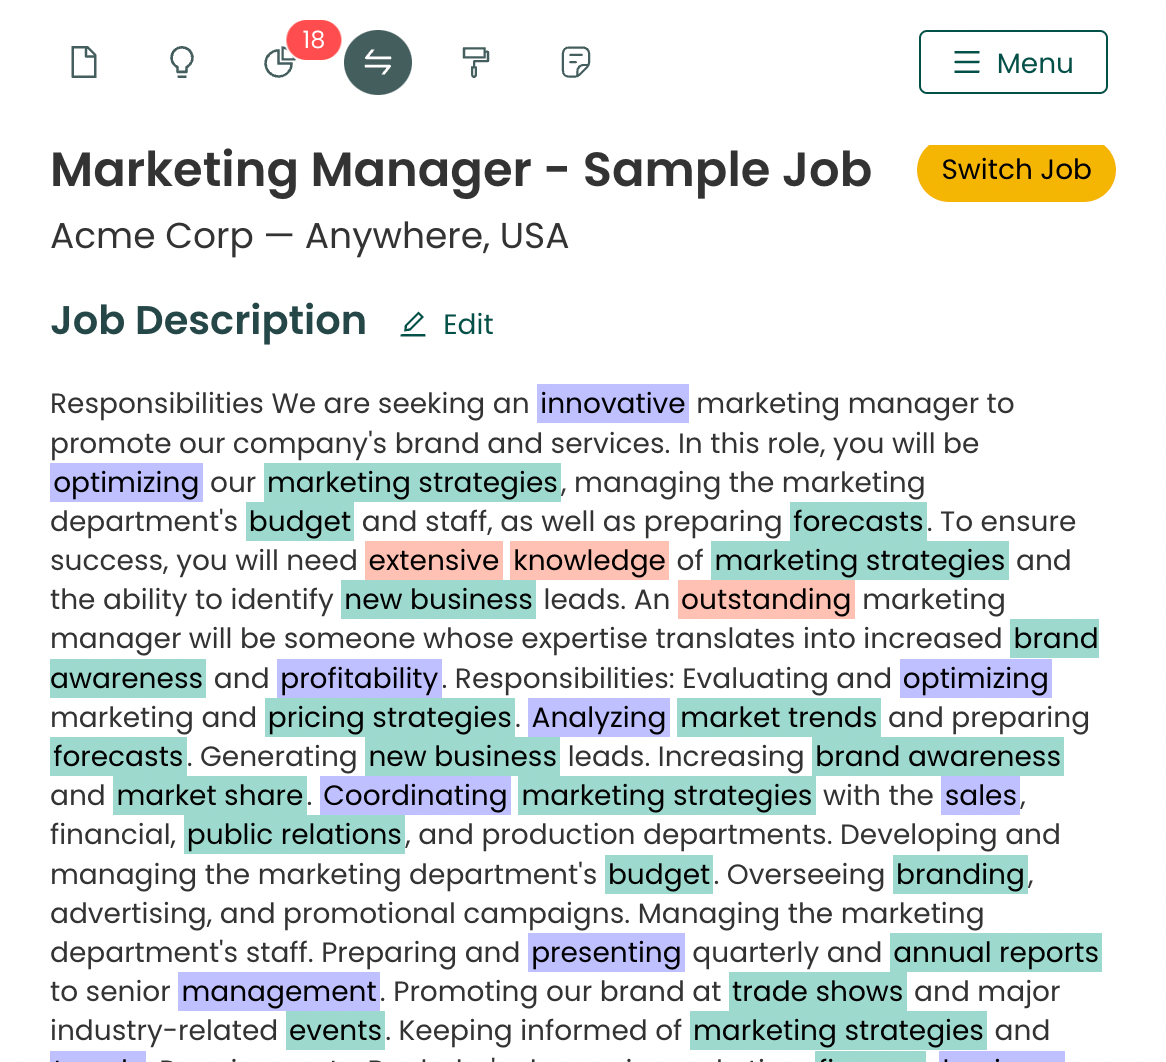Viewport: 1166px width, 1062px height.
Task: Open the document view icon
Action: (x=84, y=61)
